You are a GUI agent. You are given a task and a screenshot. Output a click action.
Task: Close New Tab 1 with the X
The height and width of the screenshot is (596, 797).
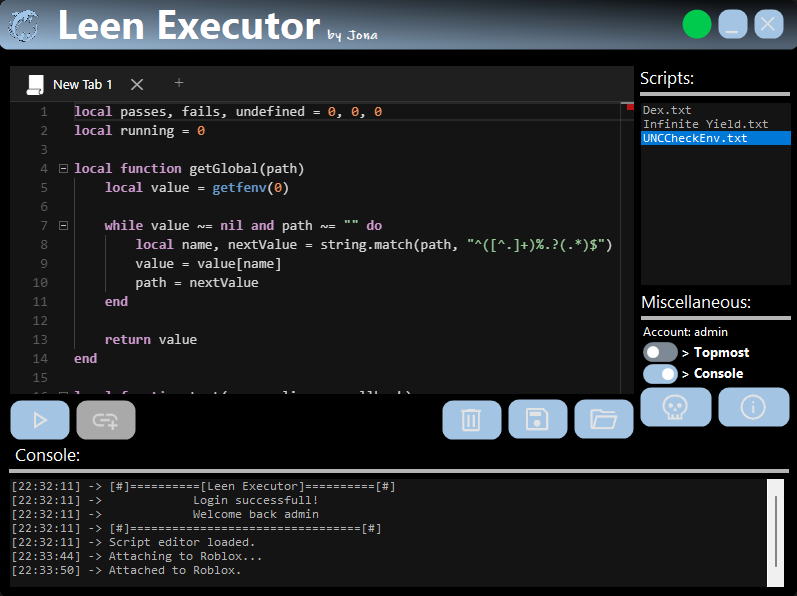click(x=137, y=85)
